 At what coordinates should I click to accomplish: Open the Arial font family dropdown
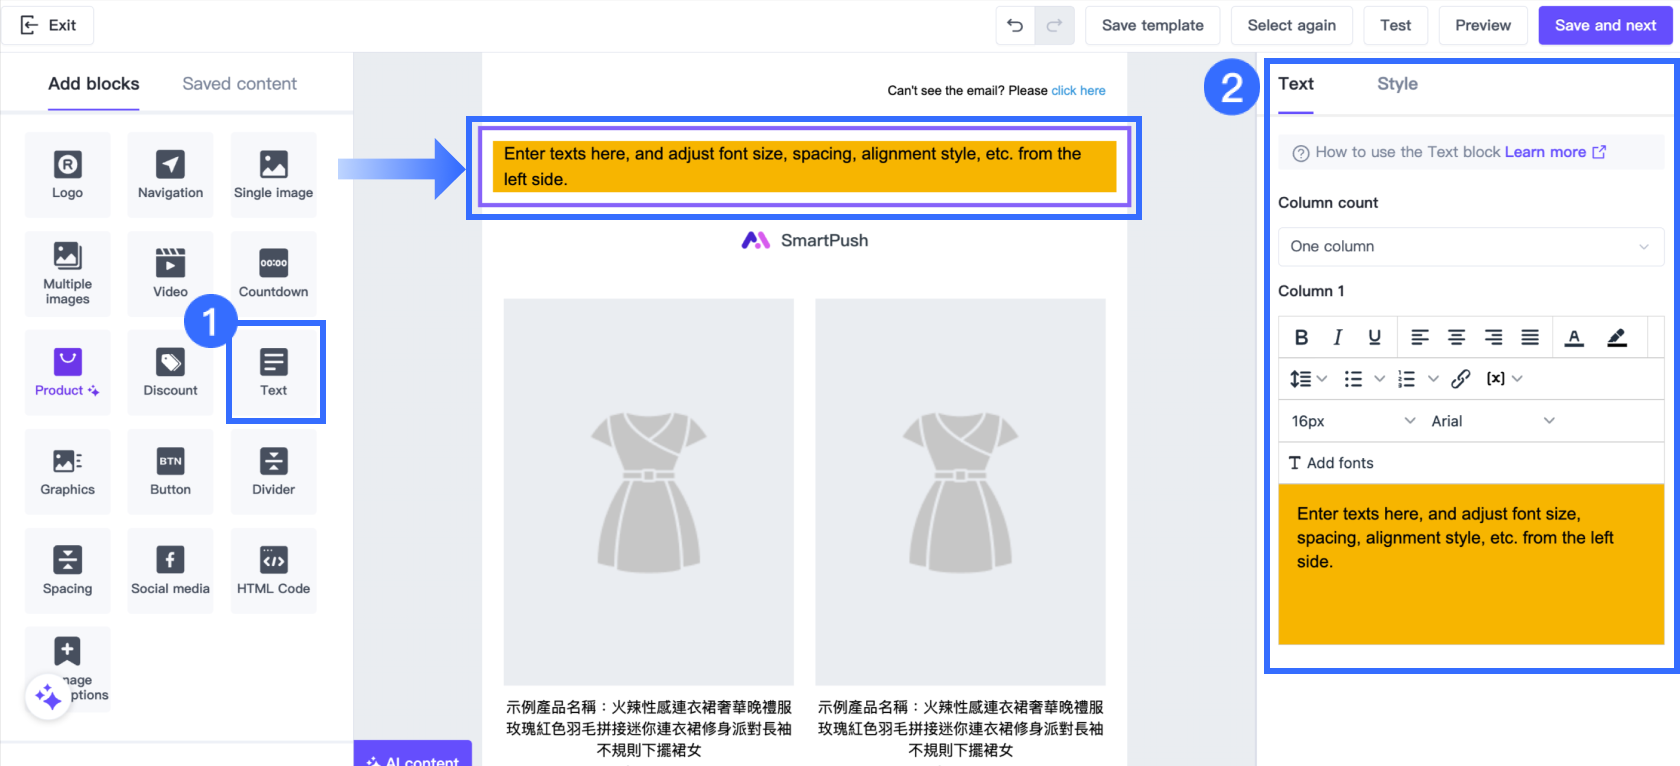click(x=1492, y=421)
